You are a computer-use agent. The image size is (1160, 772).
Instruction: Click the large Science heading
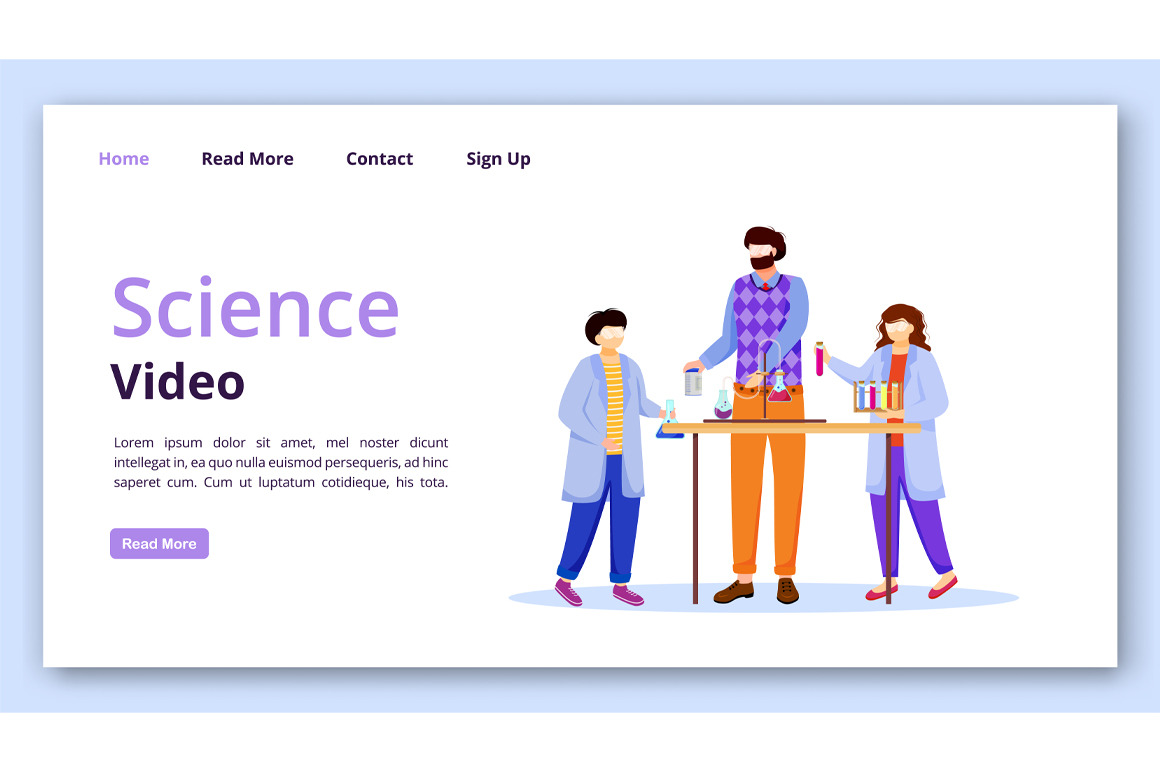click(255, 308)
